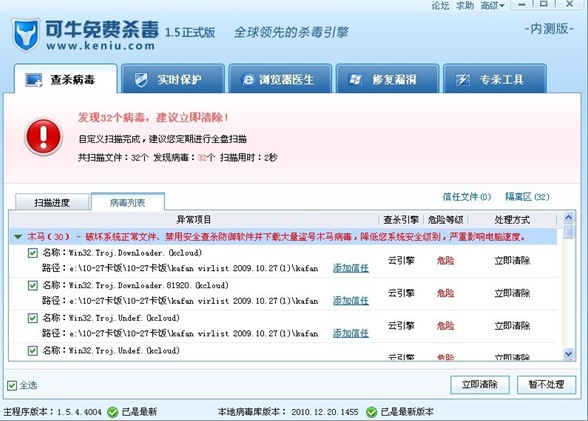Click the IE icon on 浏览器医生 tab
This screenshot has height=421, width=588.
point(248,80)
